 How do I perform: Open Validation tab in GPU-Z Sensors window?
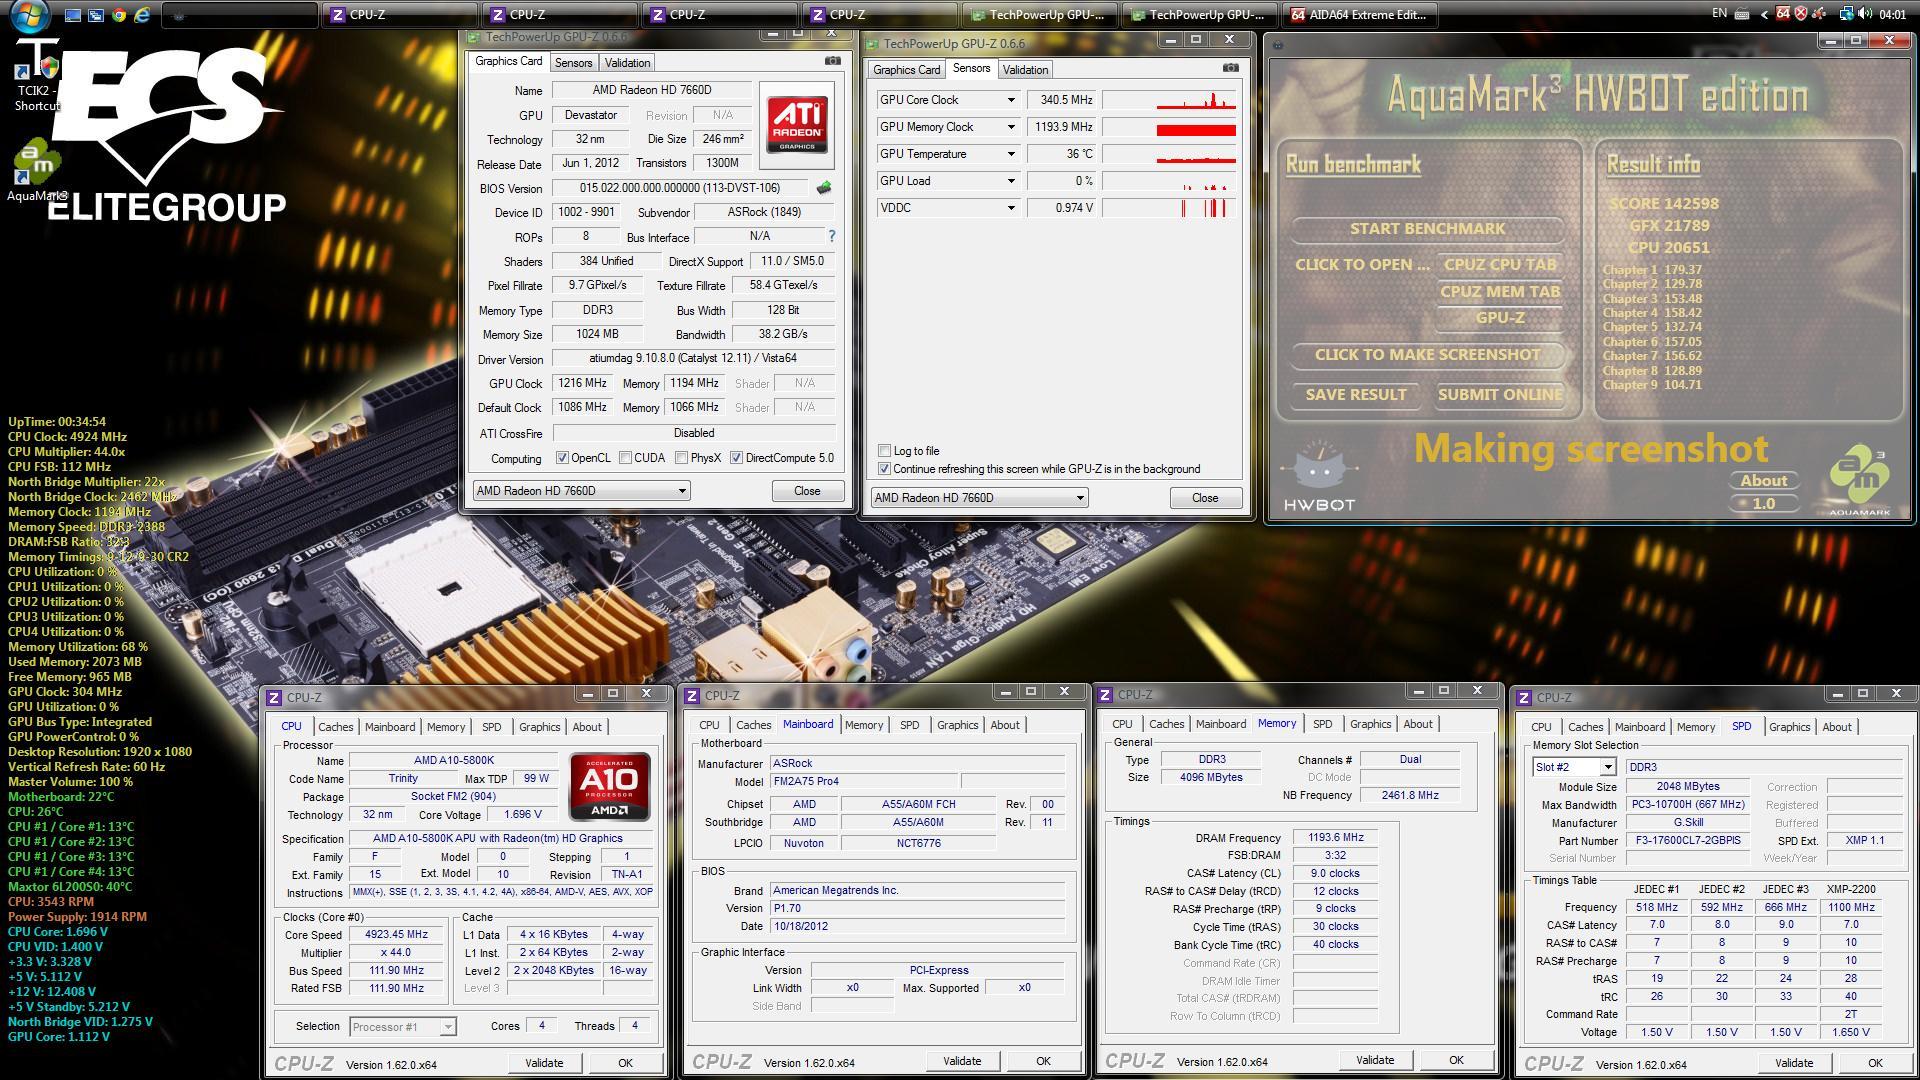(1025, 69)
